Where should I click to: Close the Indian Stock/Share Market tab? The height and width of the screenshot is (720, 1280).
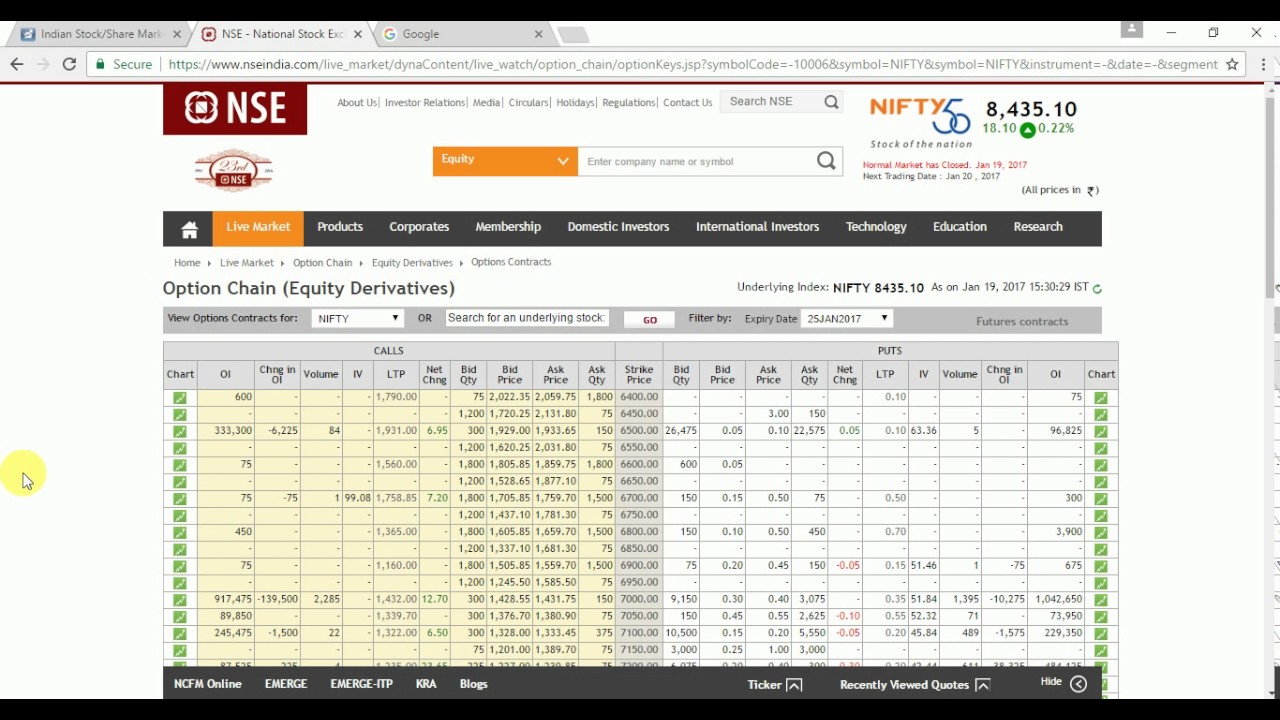pos(177,34)
